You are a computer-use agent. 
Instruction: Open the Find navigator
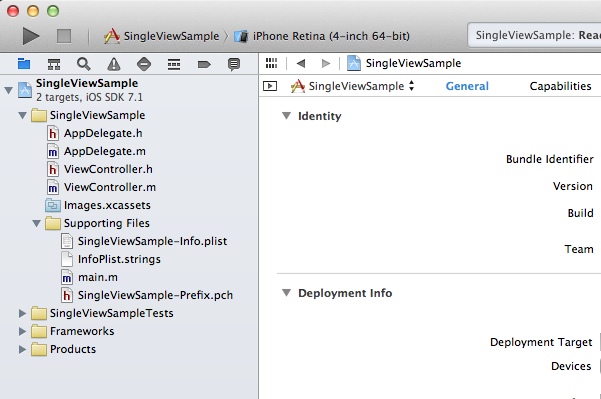point(84,64)
